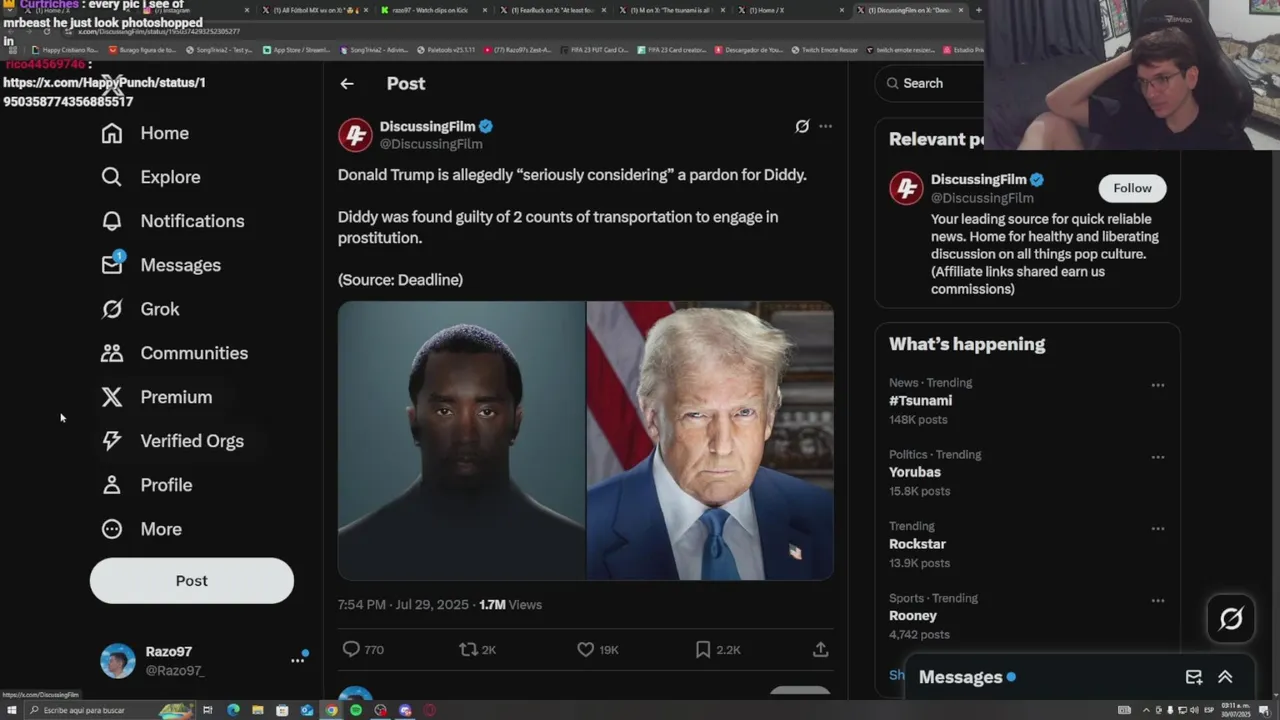This screenshot has height=720, width=1280.
Task: Open a new browser tab
Action: pos(978,10)
